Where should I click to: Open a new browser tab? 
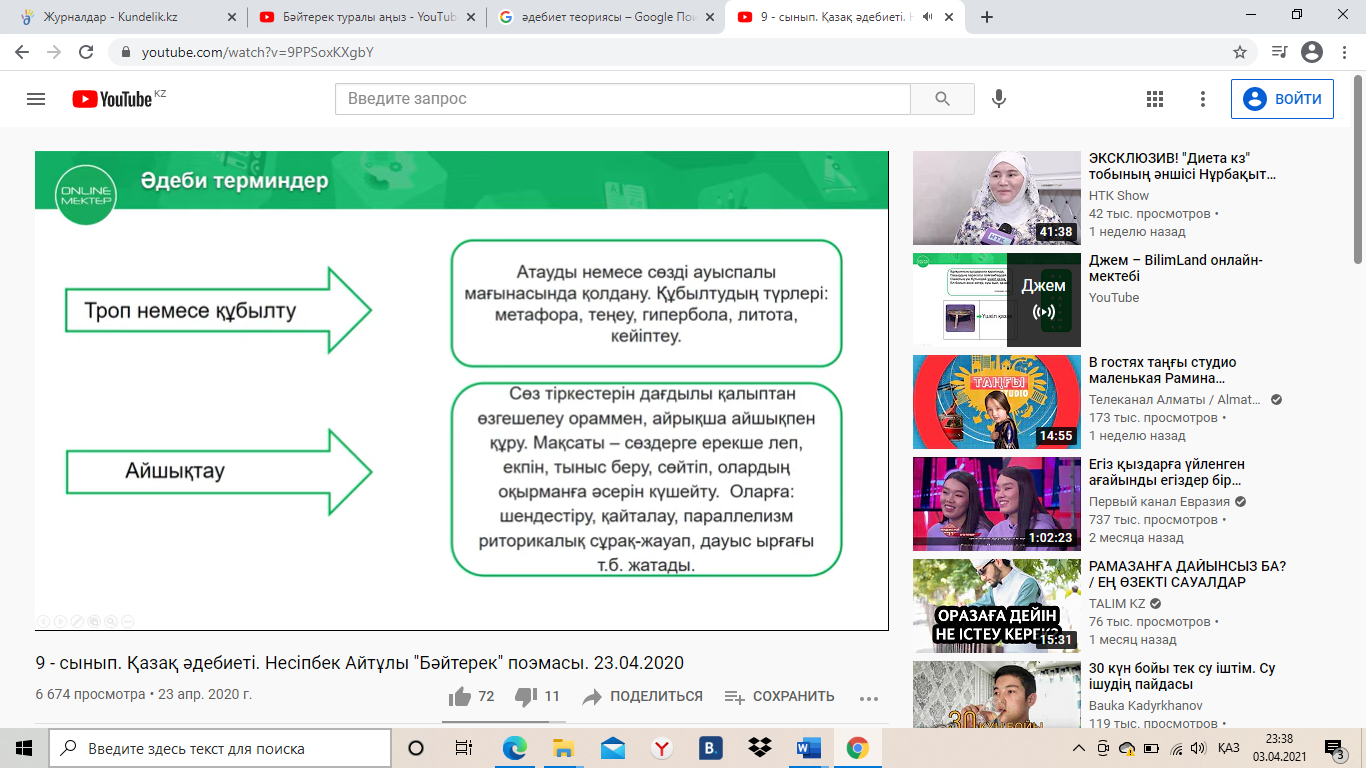click(987, 17)
